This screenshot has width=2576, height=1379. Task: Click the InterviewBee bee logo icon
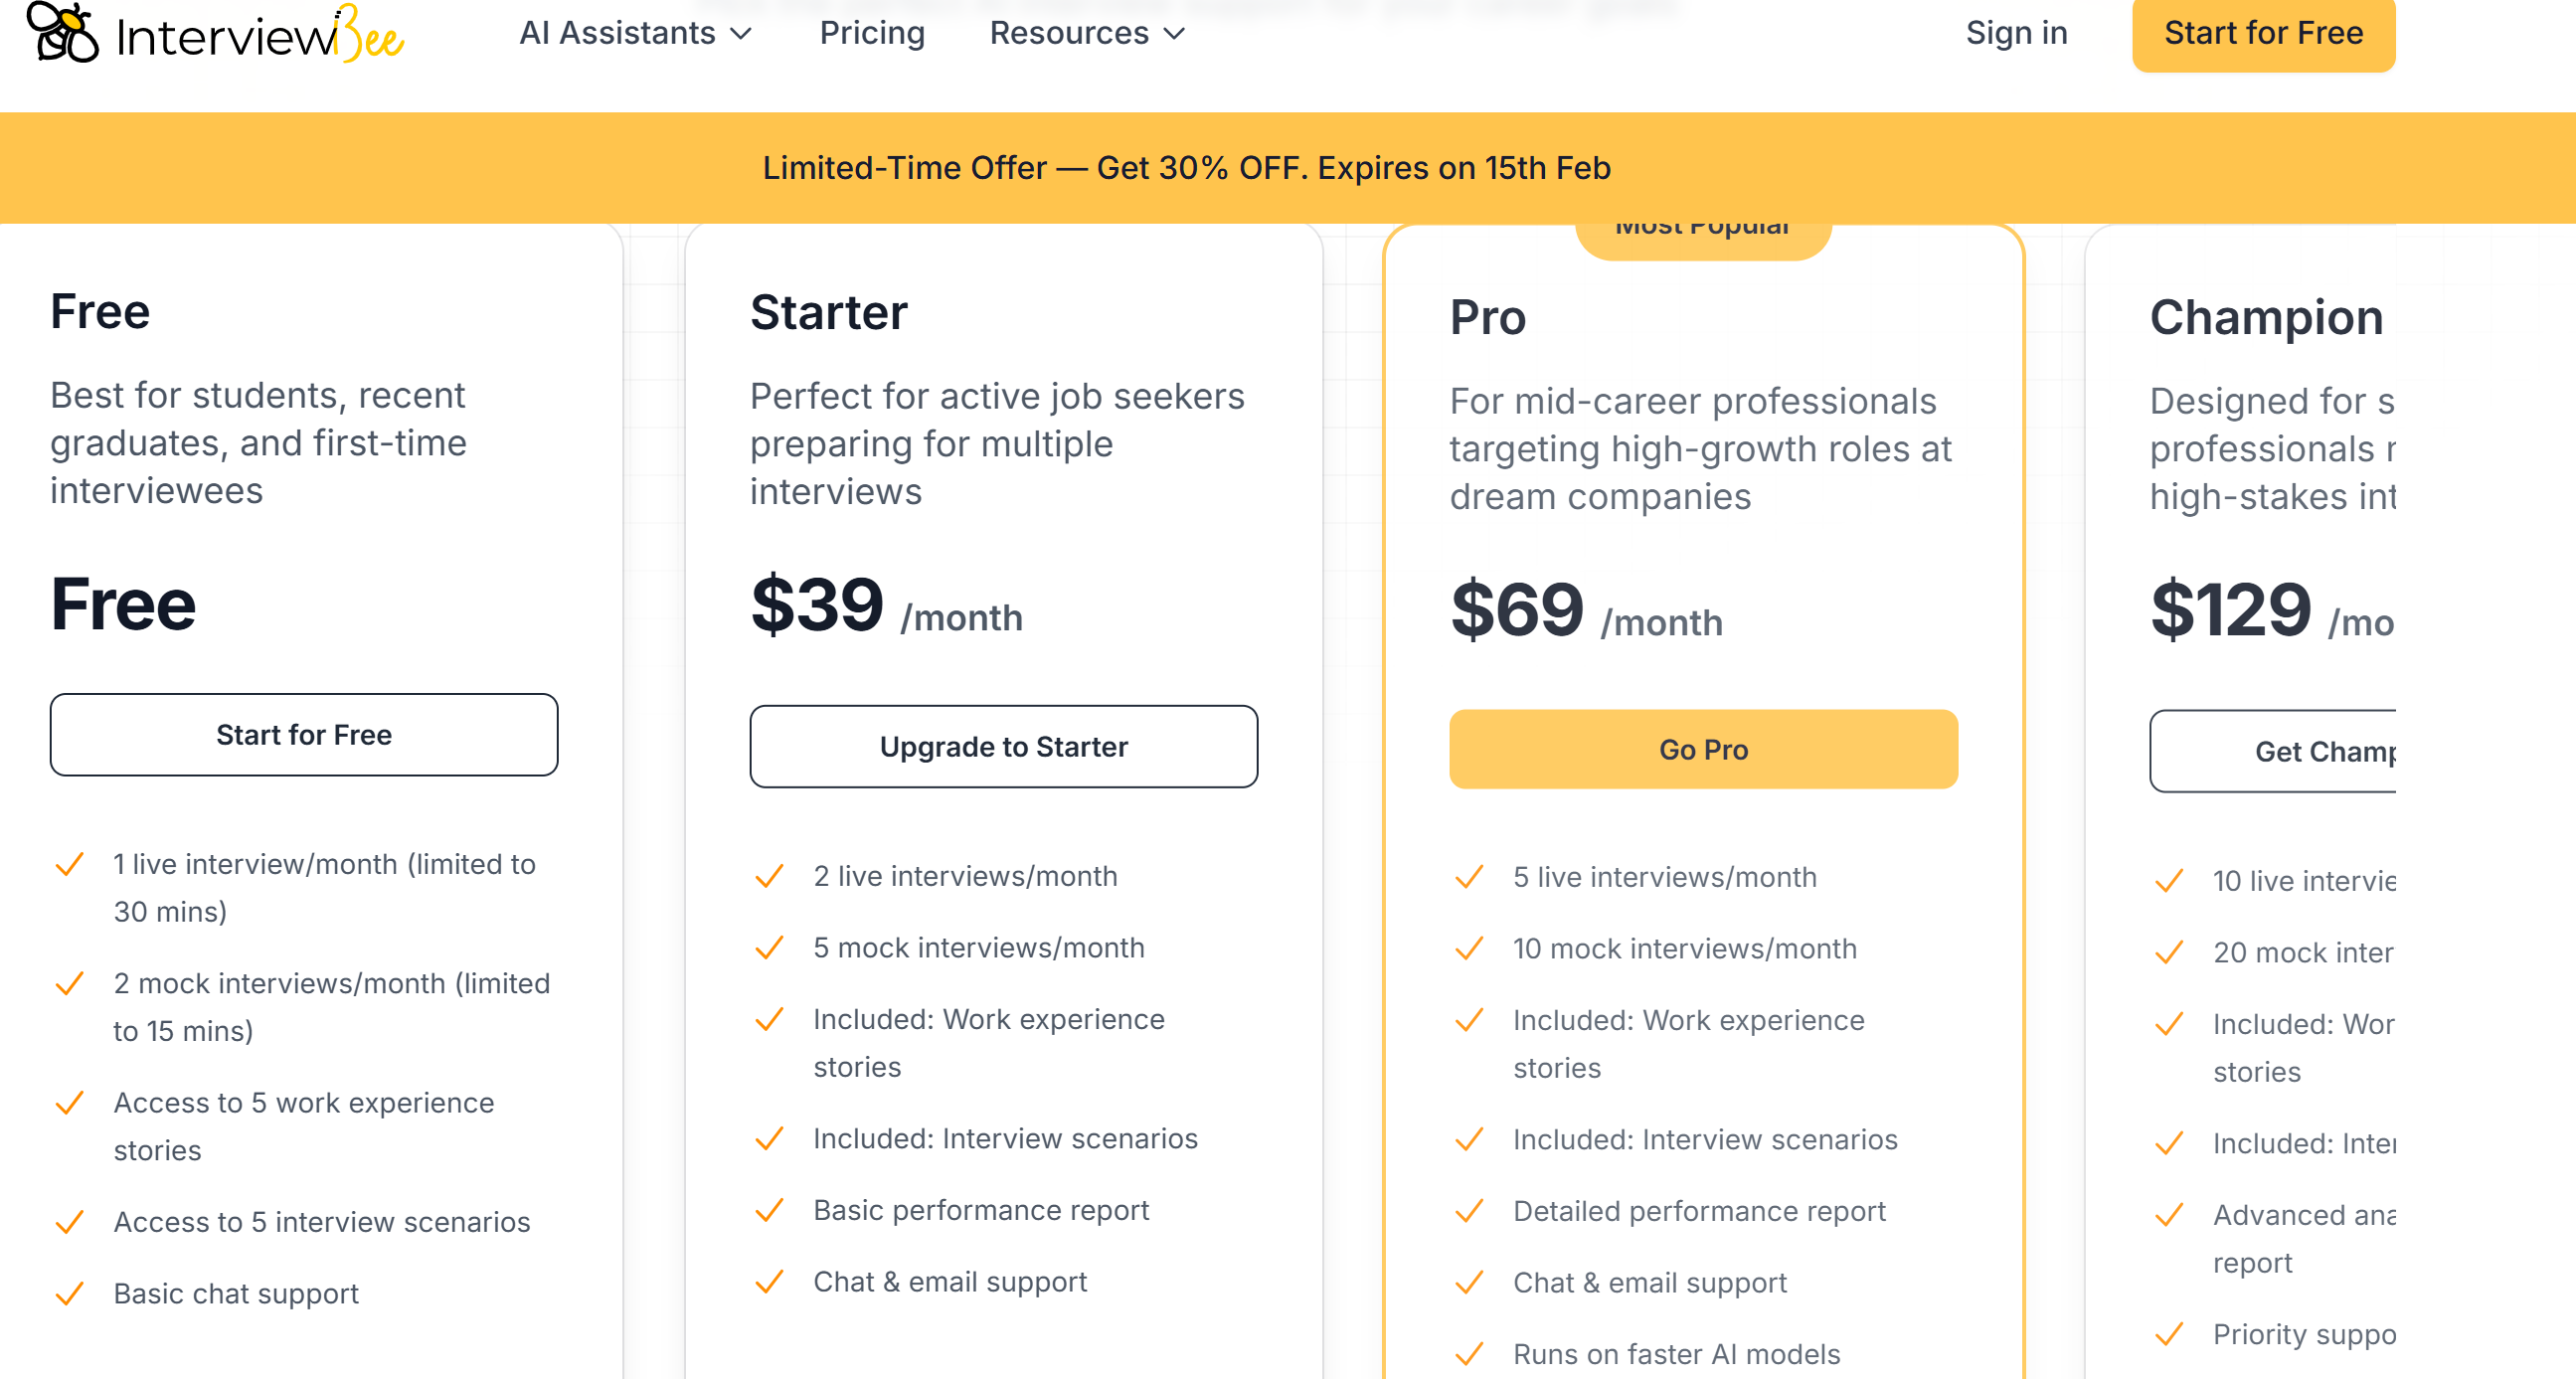62,32
